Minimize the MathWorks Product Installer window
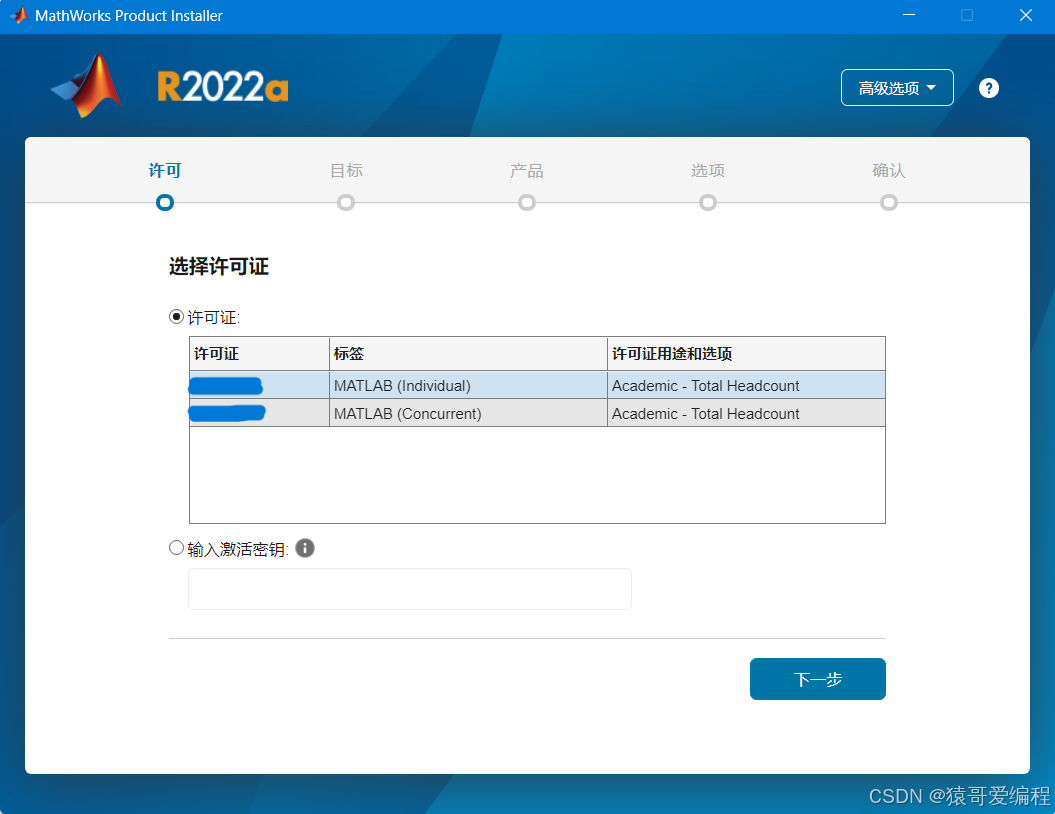1055x814 pixels. (909, 15)
